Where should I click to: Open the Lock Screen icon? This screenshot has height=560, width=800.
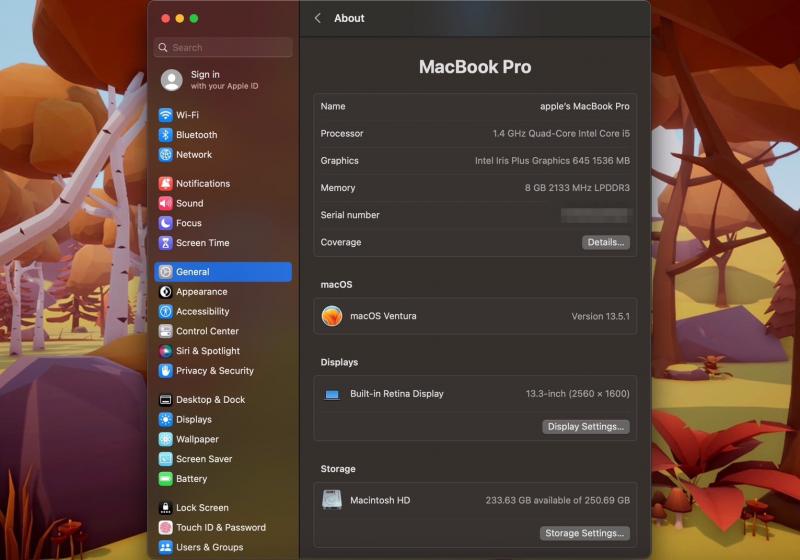(x=165, y=508)
